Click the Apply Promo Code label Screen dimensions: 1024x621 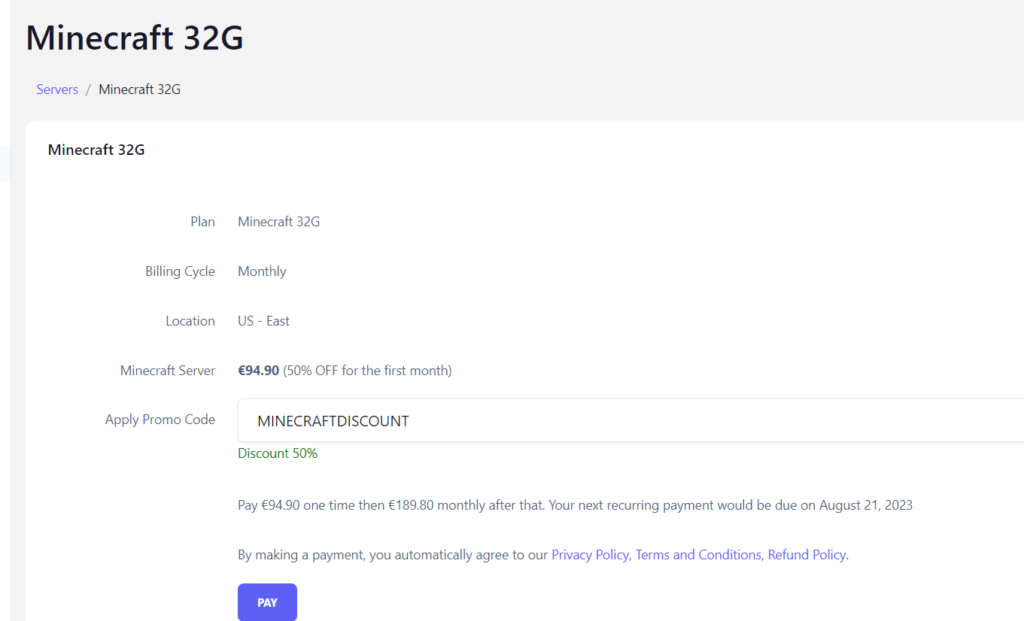point(160,419)
